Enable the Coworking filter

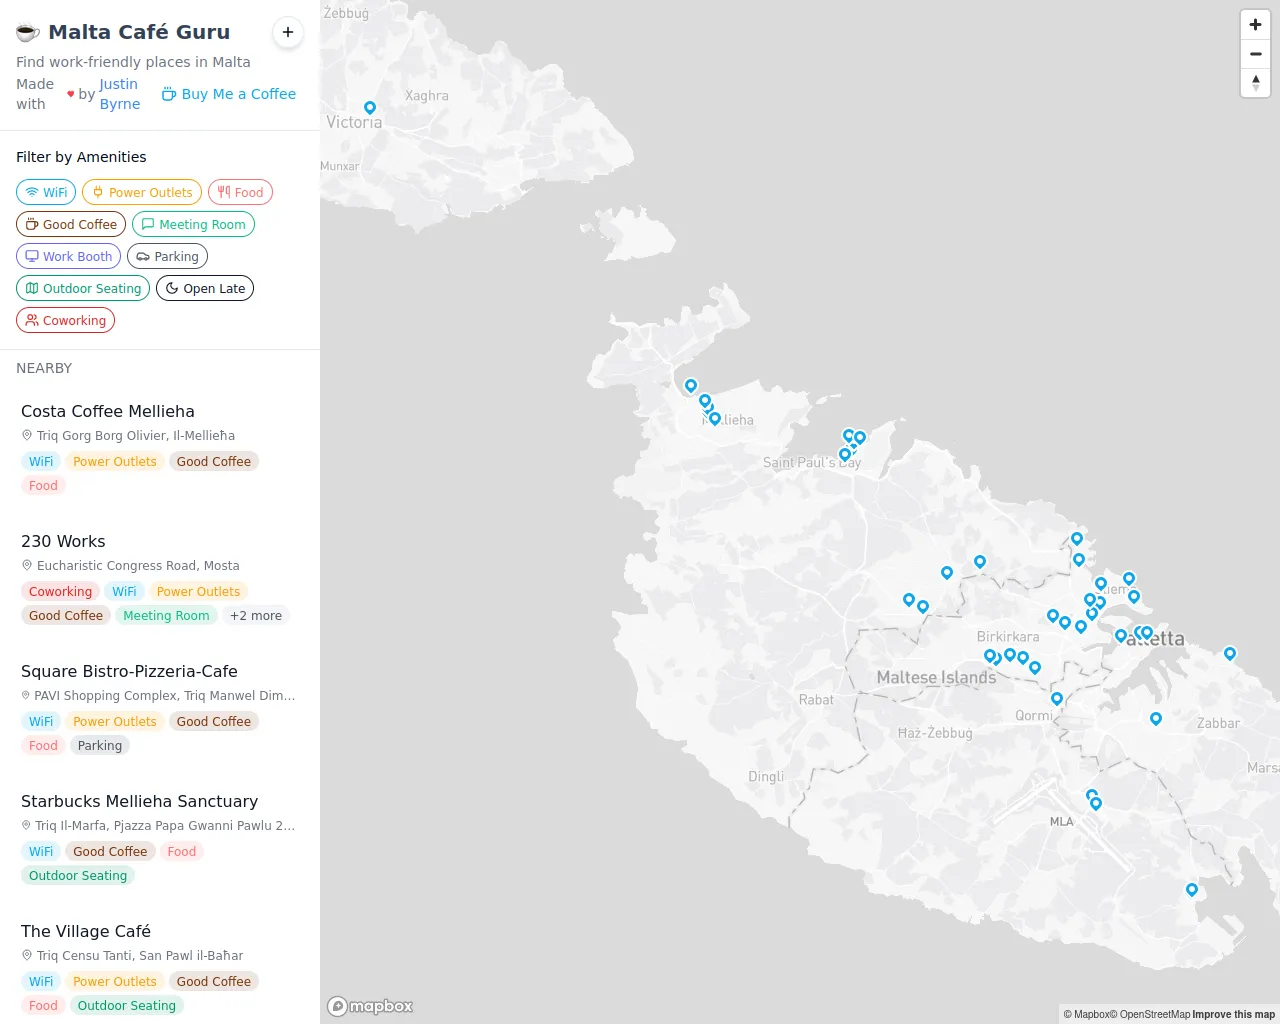66,320
